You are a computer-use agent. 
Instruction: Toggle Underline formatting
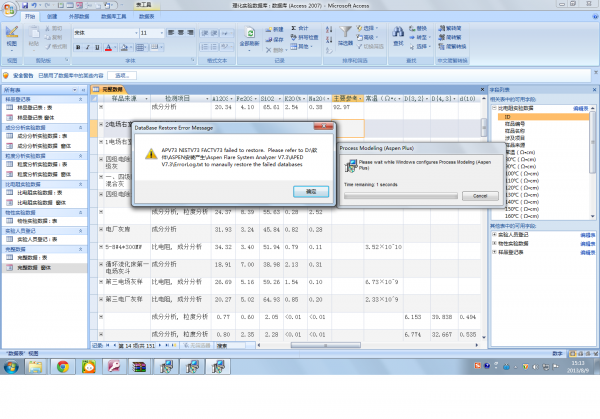coord(97,47)
